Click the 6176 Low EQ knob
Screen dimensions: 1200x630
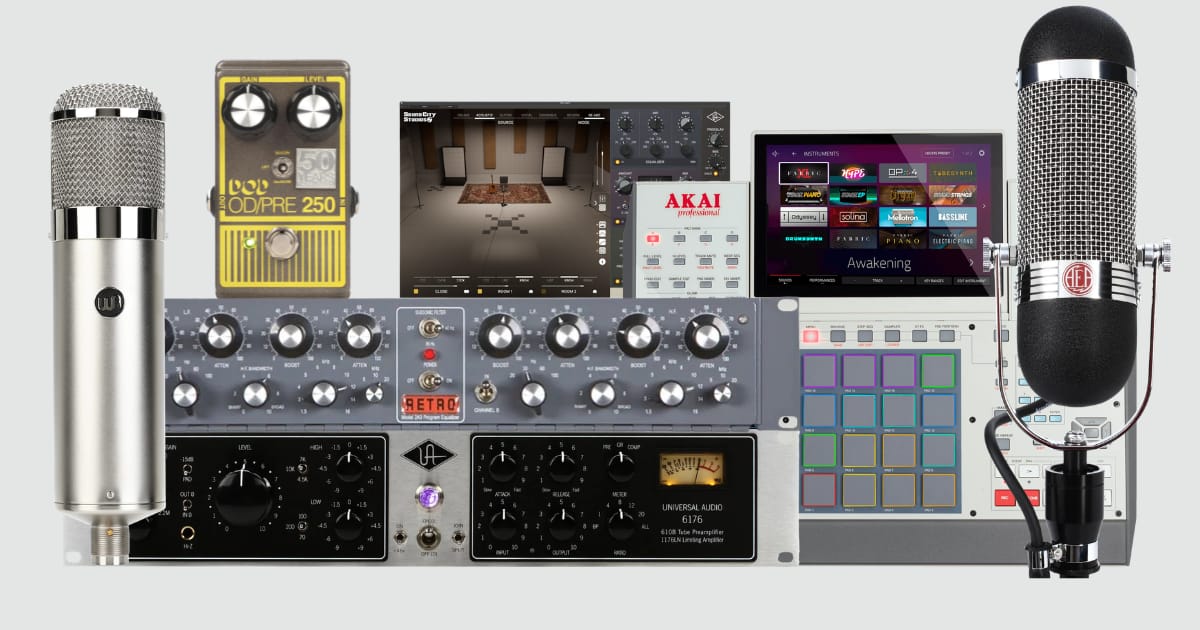coord(349,524)
